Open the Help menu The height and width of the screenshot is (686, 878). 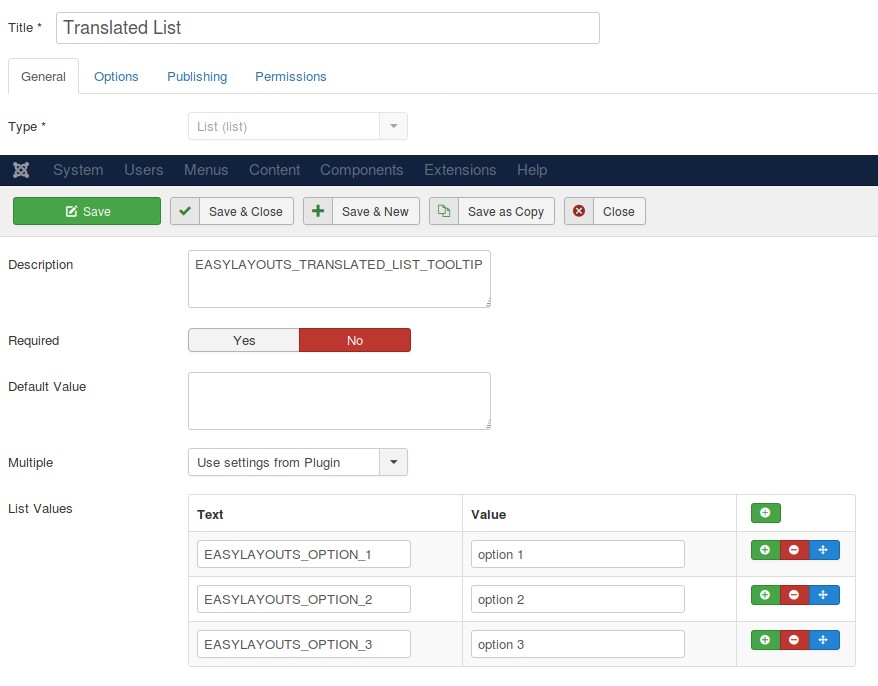532,170
